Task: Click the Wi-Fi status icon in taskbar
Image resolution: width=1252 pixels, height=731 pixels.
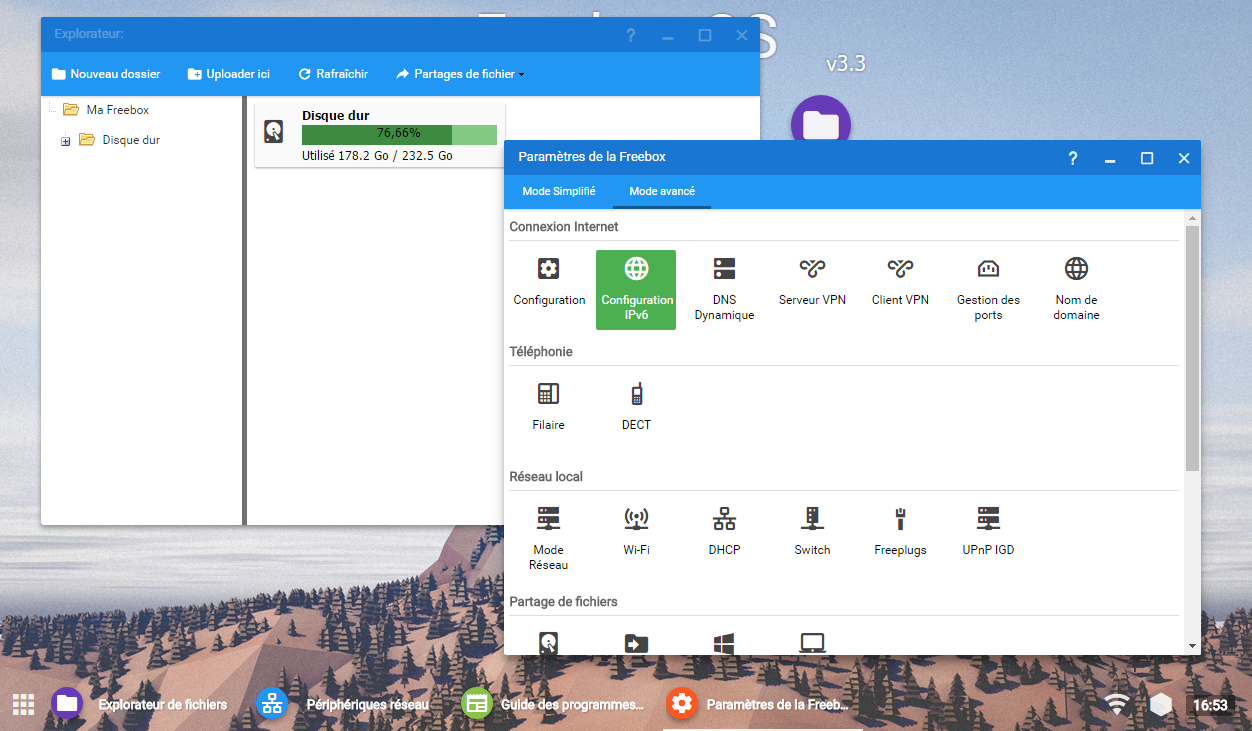Action: click(1116, 704)
